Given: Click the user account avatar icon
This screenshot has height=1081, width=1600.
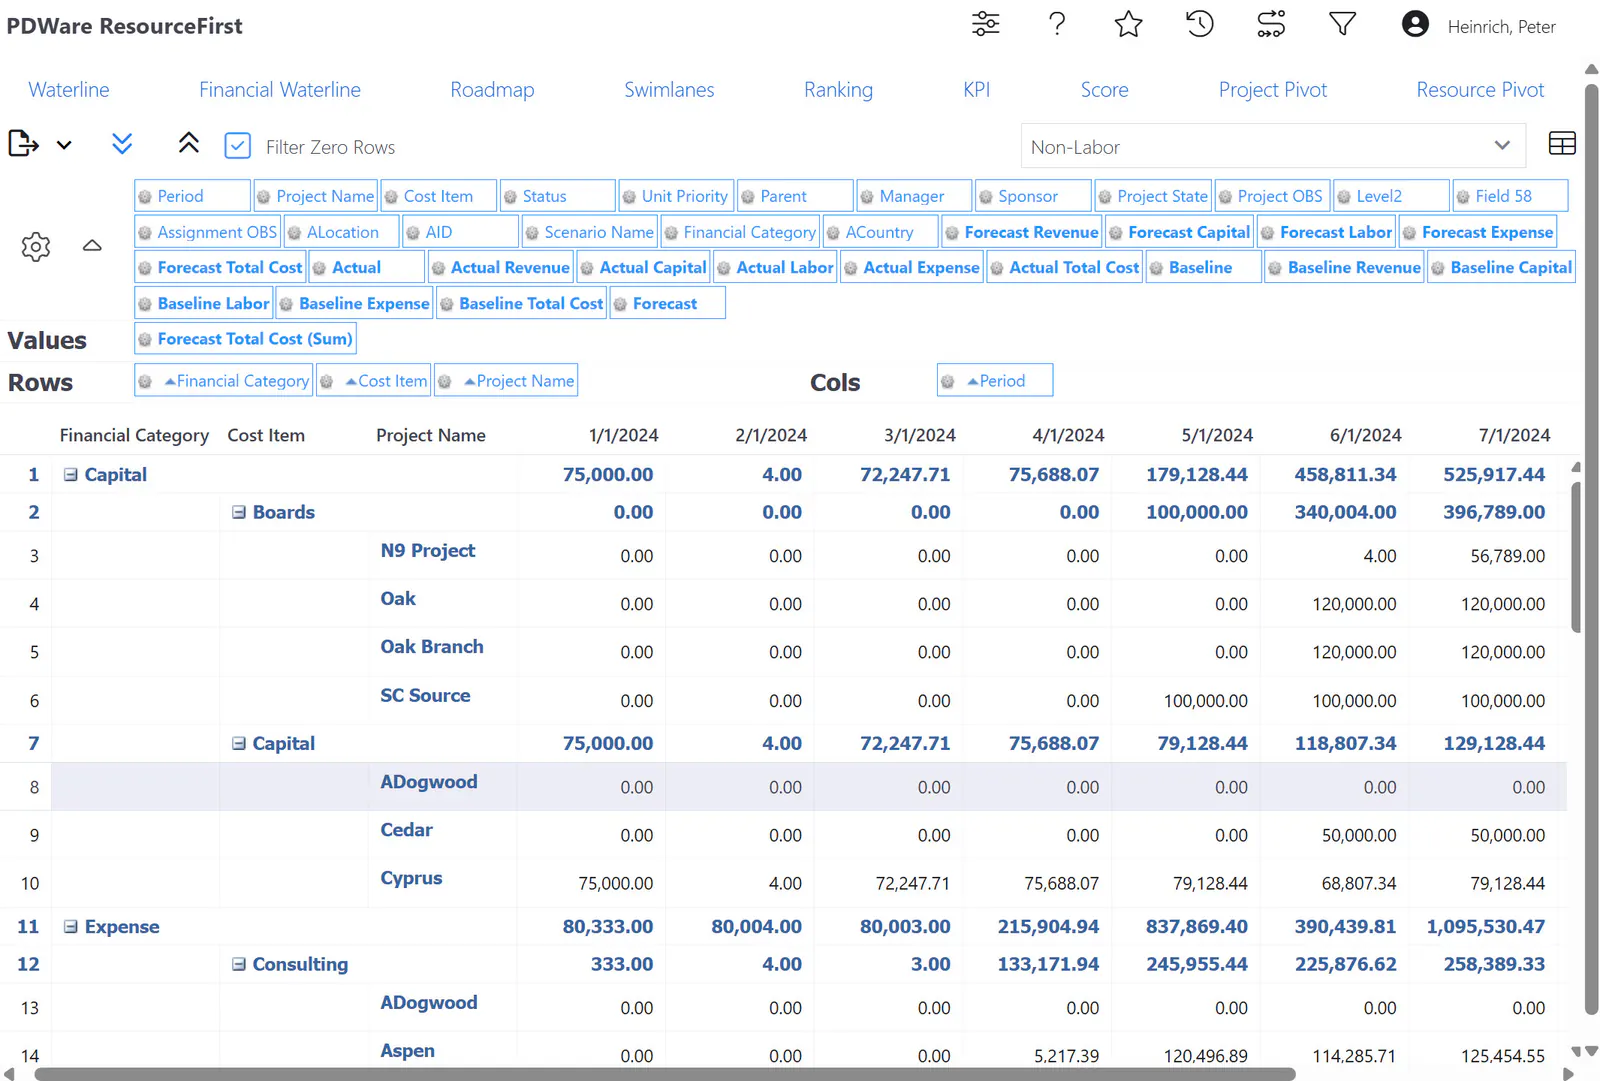Looking at the screenshot, I should [1415, 24].
